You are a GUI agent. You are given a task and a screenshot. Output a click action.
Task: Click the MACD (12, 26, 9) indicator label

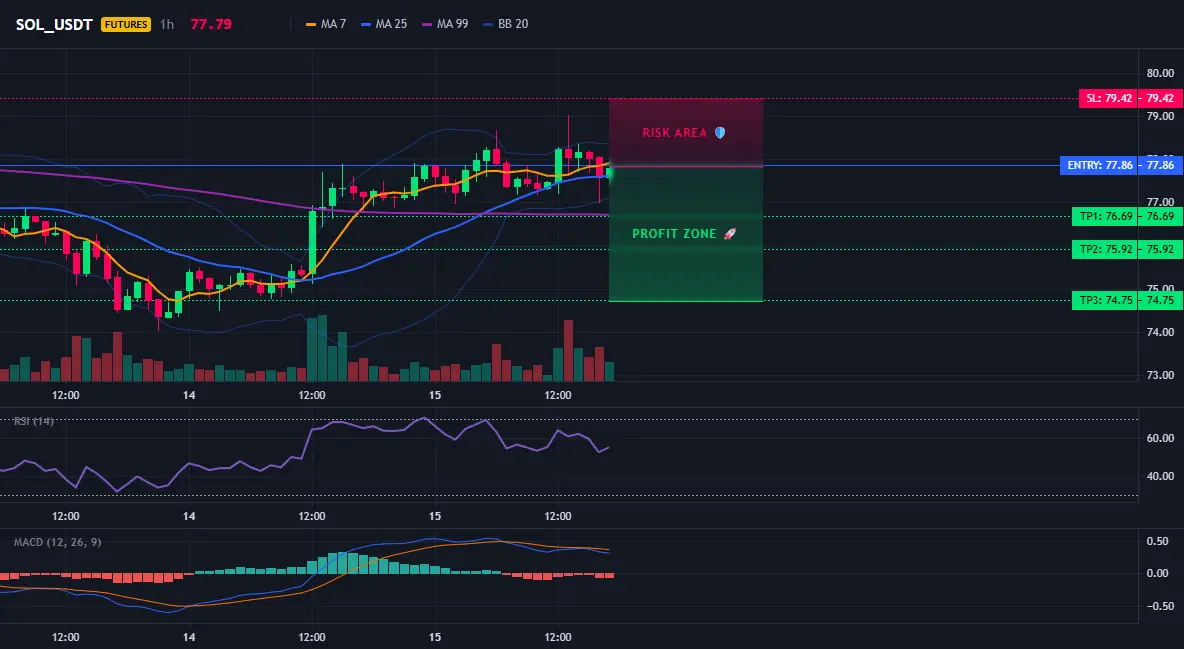(57, 542)
